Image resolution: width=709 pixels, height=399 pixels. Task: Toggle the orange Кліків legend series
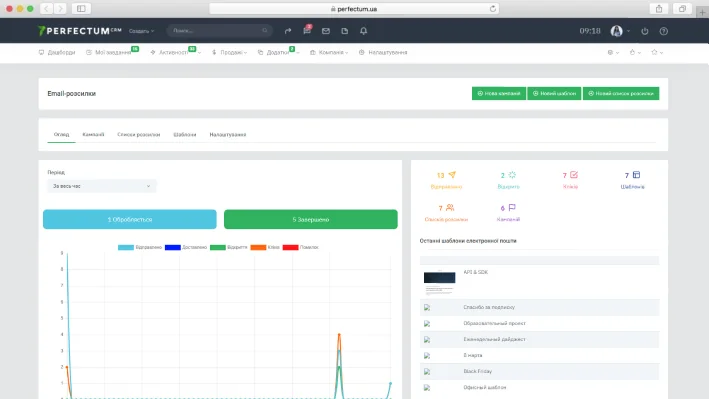point(265,247)
